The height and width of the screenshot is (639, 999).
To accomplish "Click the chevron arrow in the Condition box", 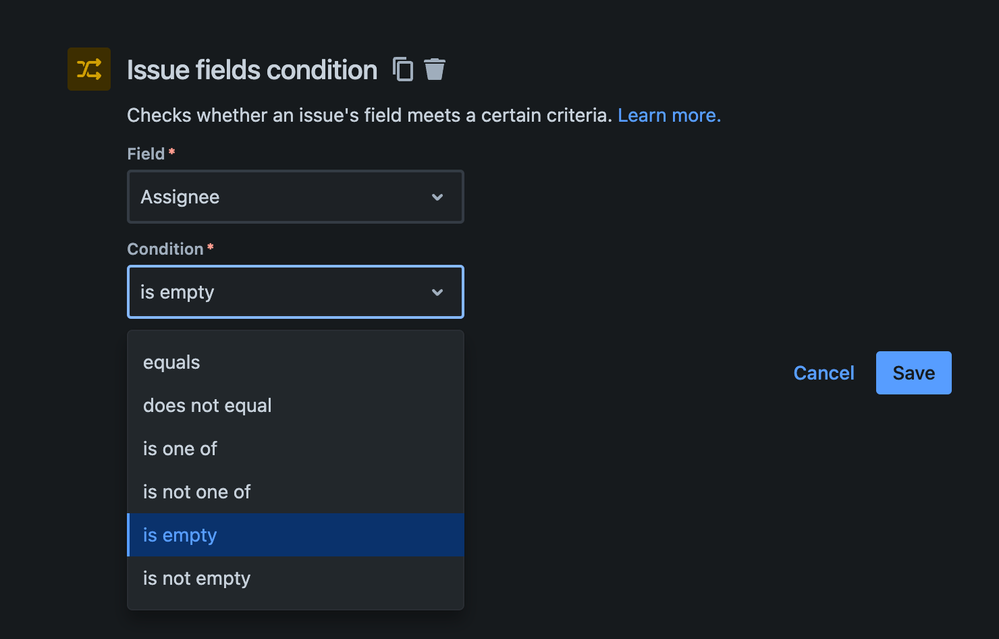I will 437,292.
